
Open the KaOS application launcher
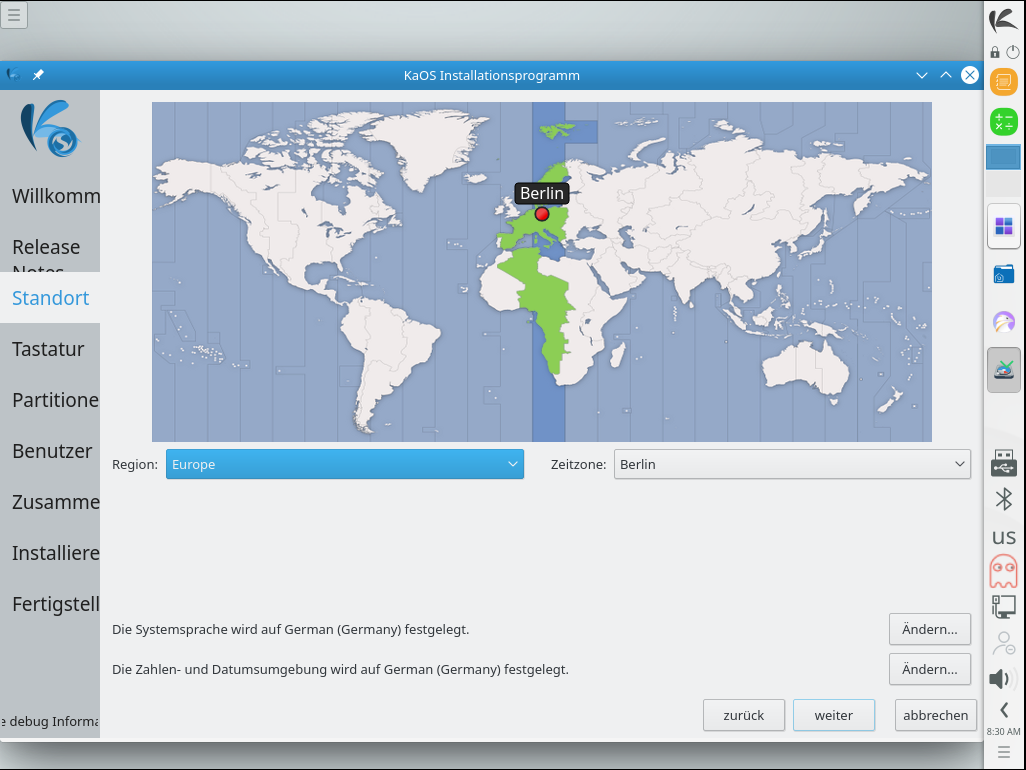point(1003,20)
